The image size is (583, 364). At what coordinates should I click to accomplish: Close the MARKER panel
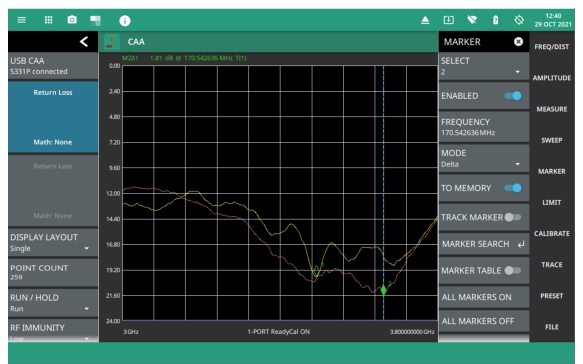tap(518, 42)
